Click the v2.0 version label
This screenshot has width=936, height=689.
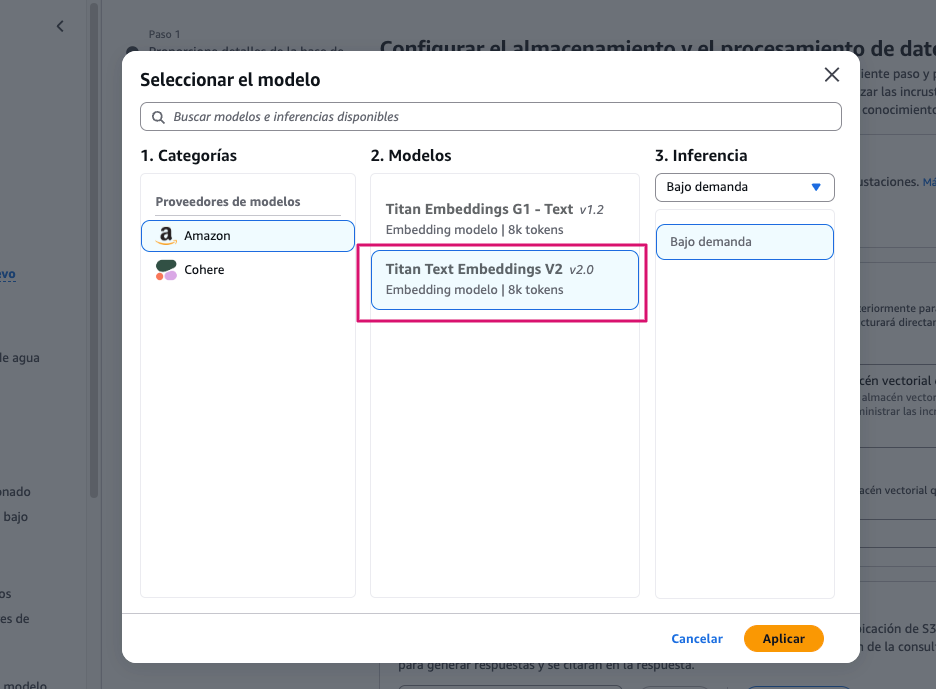(581, 270)
